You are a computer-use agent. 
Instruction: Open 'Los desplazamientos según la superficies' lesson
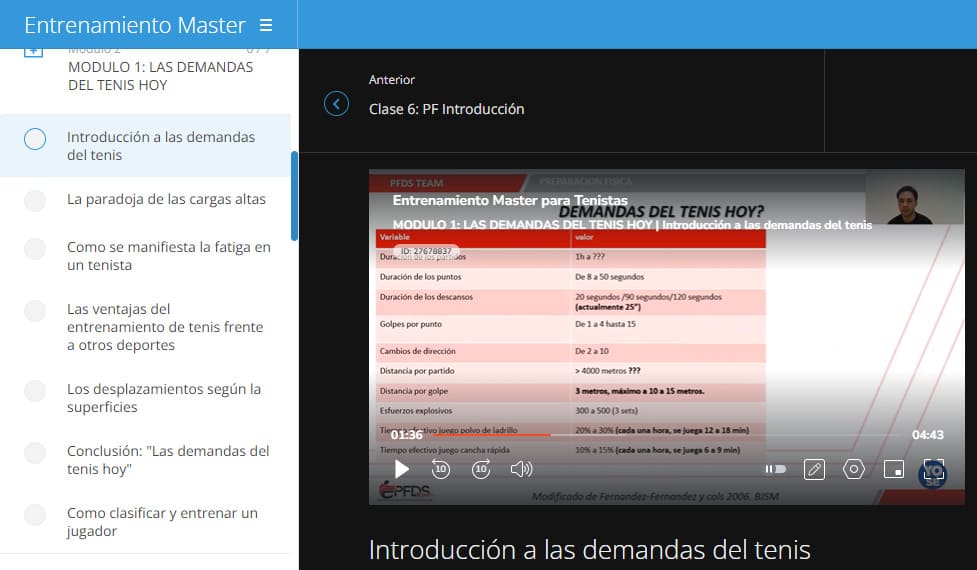click(x=164, y=398)
